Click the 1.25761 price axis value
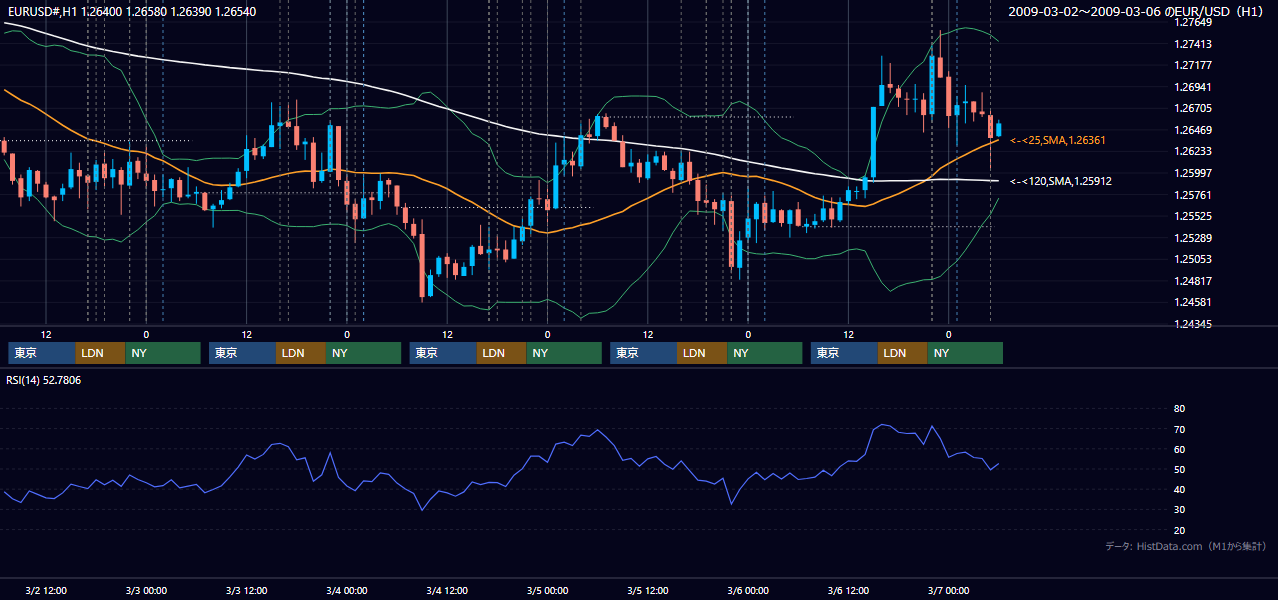The width and height of the screenshot is (1278, 600). 1193,195
